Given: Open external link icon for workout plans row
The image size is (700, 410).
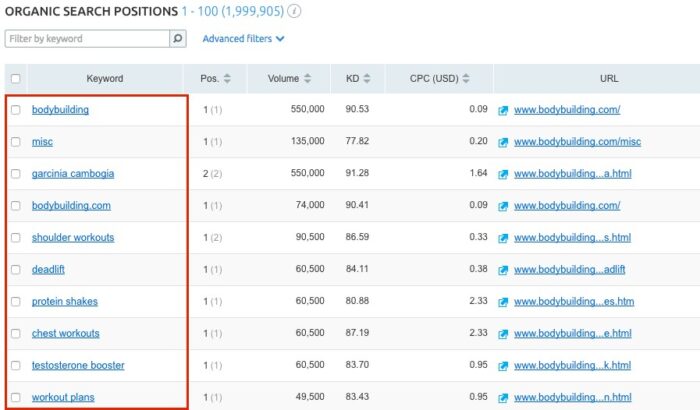Looking at the screenshot, I should point(503,398).
